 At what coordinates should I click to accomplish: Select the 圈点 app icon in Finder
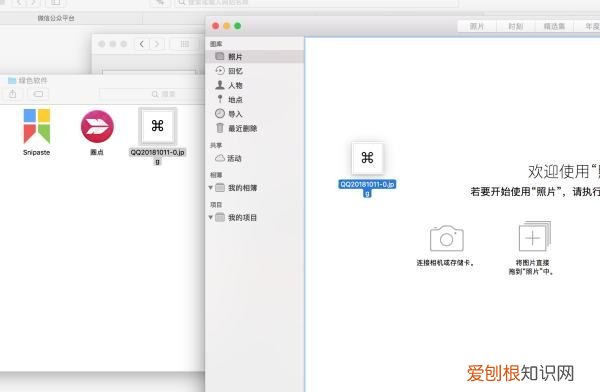click(97, 126)
